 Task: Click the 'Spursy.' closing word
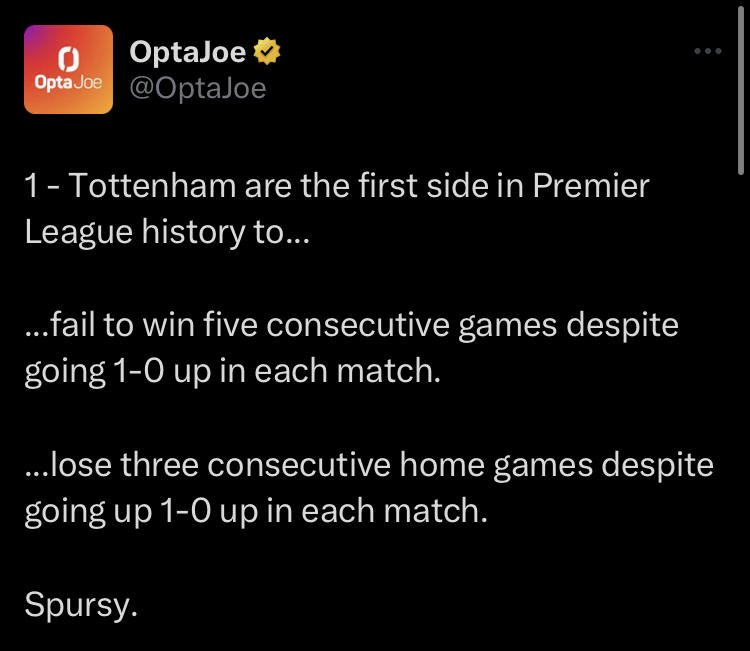coord(81,605)
